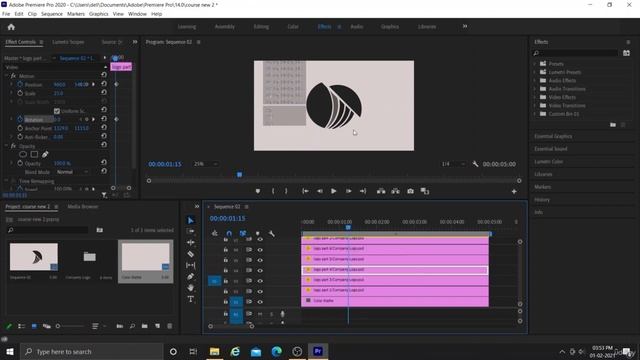Step forward one frame
Screen dimensions: 640x360
[x=348, y=191]
